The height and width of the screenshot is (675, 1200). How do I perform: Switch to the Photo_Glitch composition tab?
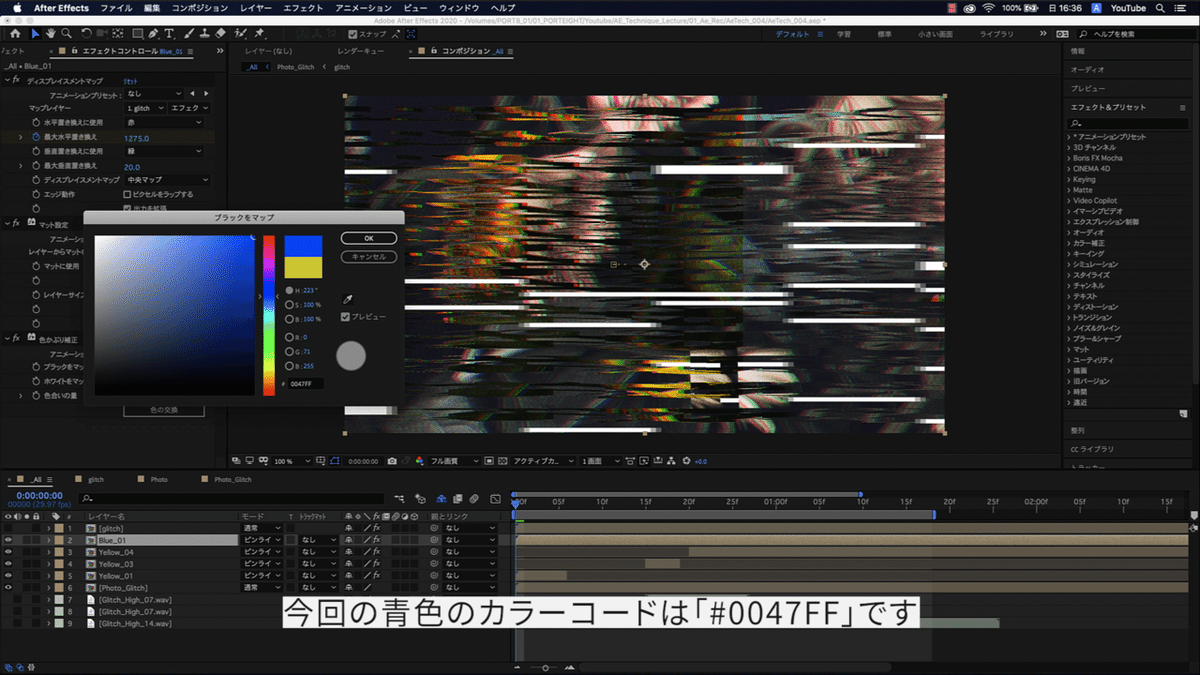click(234, 479)
